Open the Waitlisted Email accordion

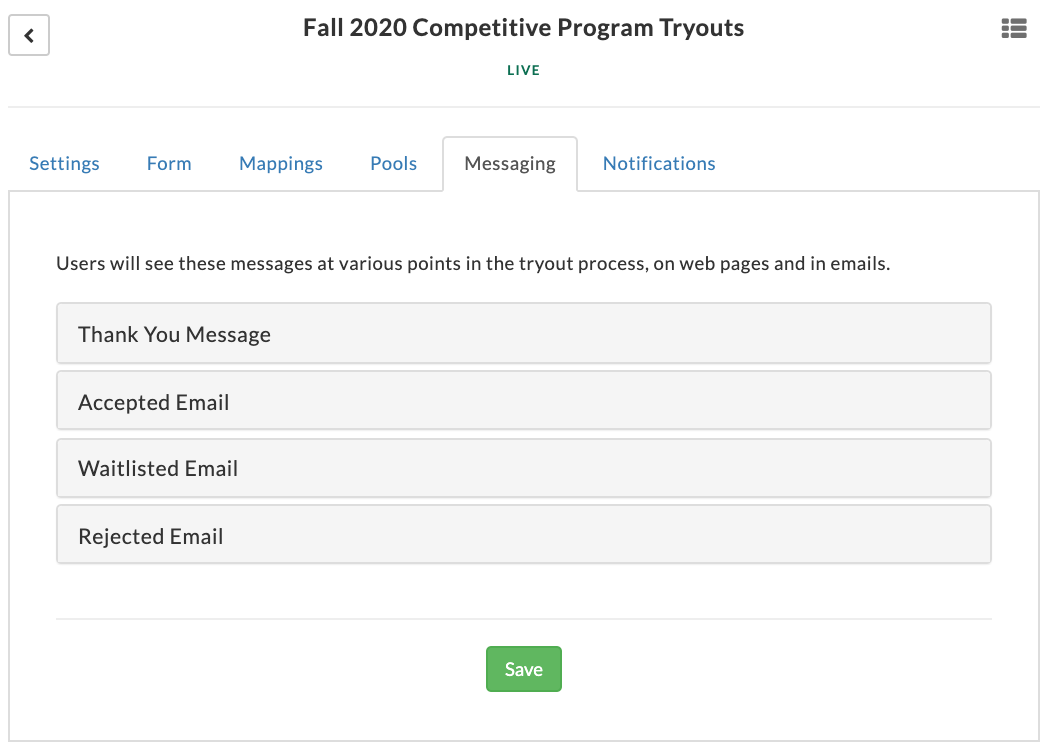tap(523, 468)
